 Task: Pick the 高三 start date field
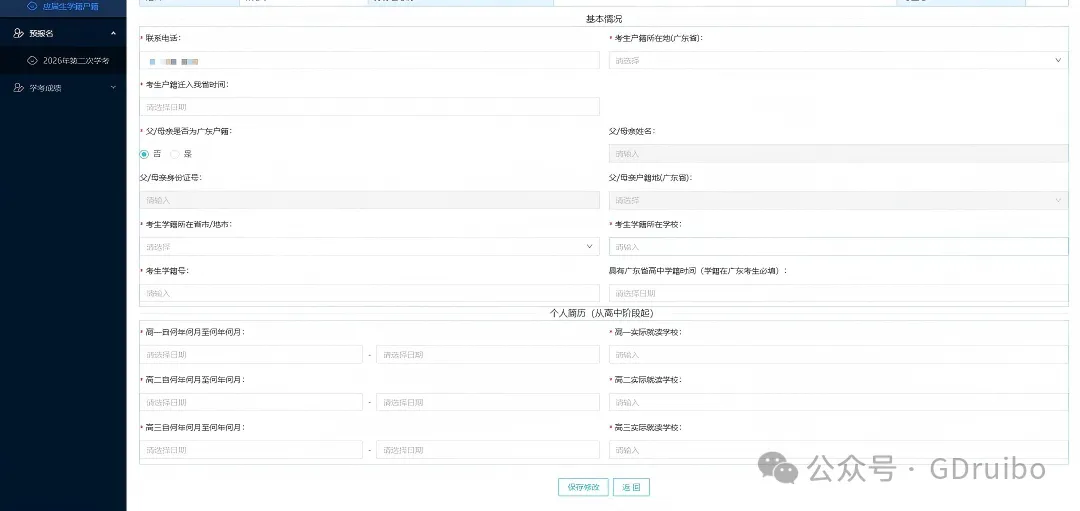(x=251, y=450)
